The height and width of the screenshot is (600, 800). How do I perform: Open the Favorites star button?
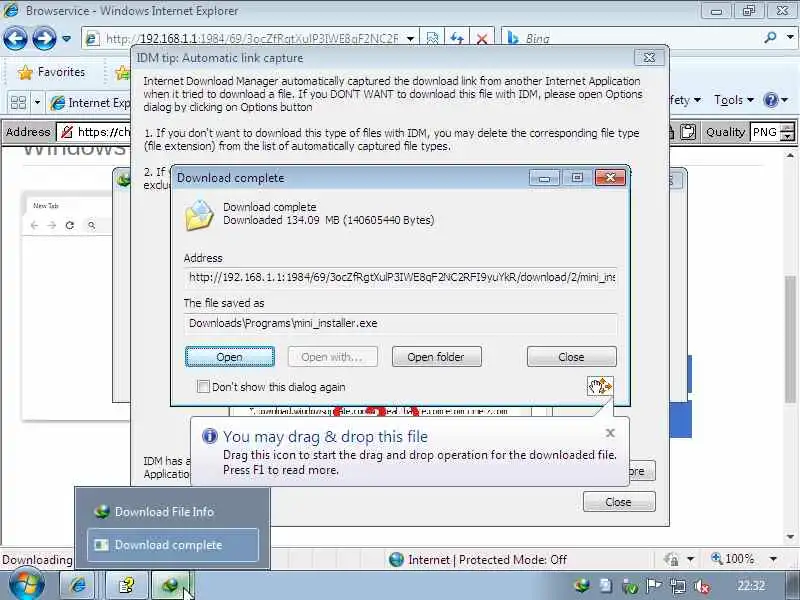coord(51,72)
